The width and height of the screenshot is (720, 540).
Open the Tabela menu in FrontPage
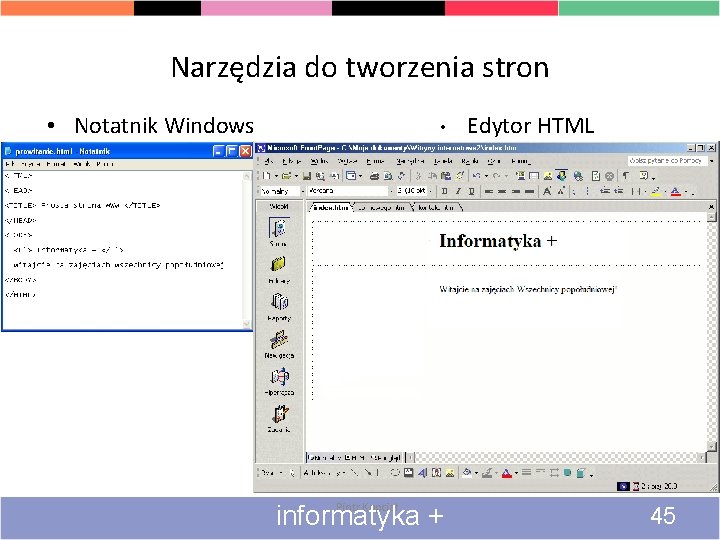[443, 161]
